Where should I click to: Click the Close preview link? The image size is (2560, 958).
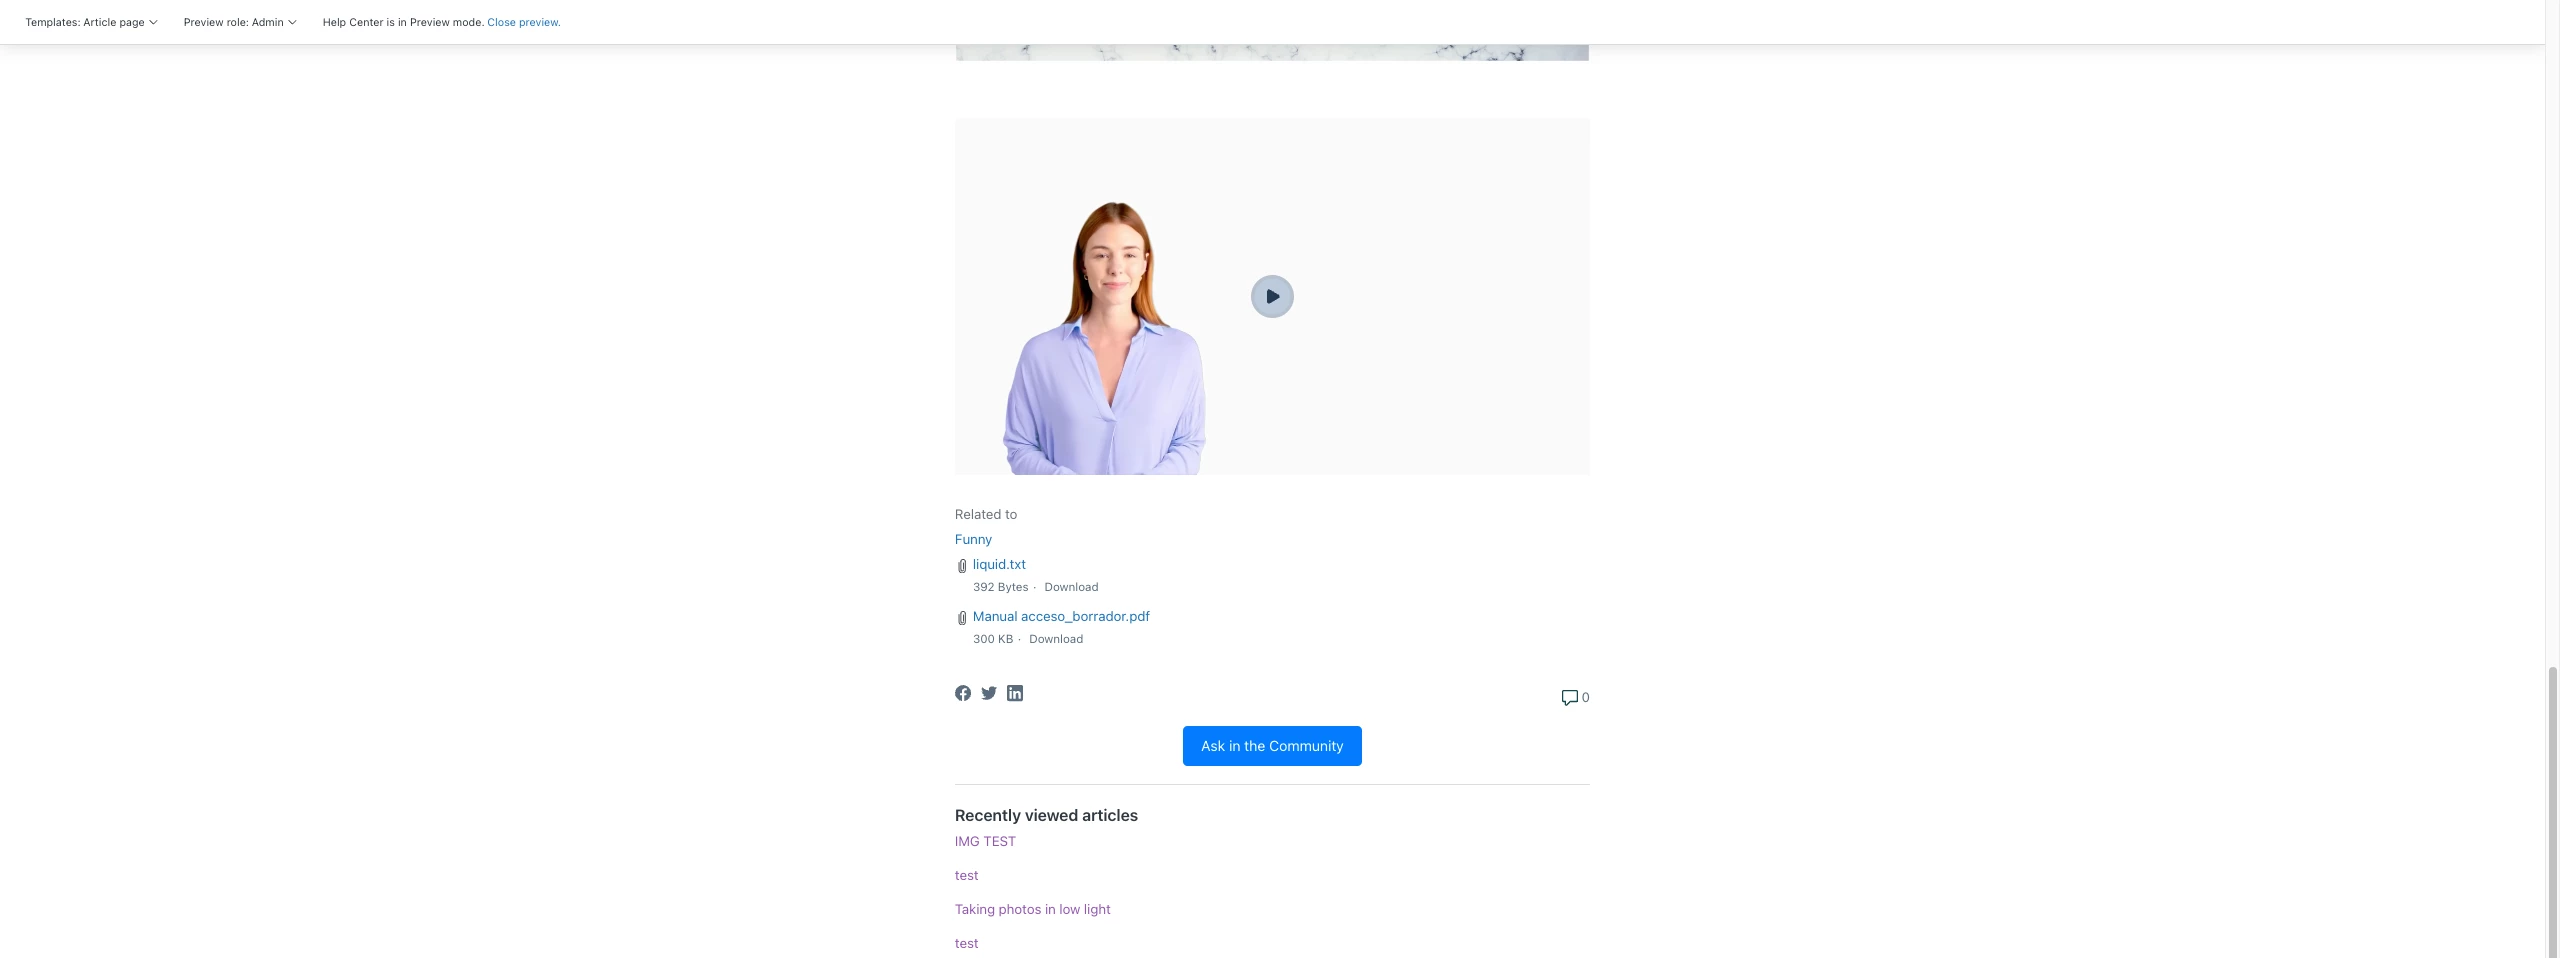(524, 22)
